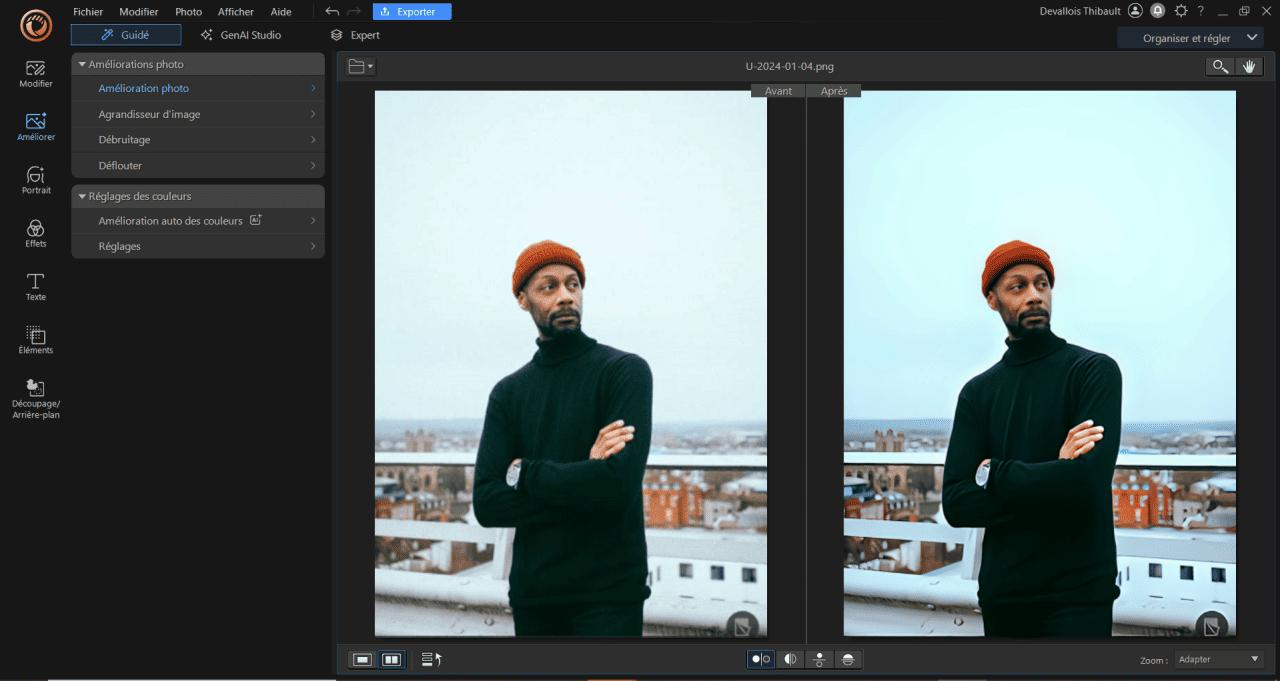Open app settings via gear icon
Viewport: 1280px width, 681px height.
tap(1181, 12)
